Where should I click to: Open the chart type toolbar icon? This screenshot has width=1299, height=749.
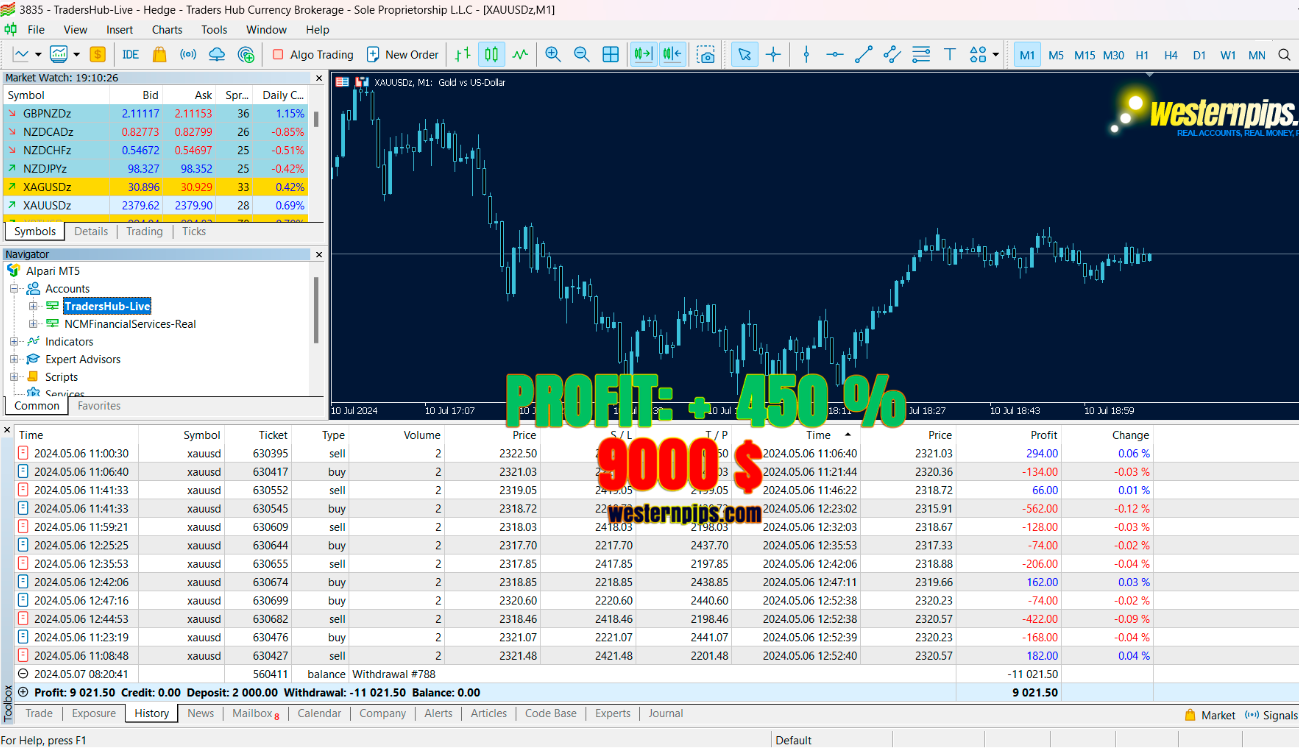(21, 54)
